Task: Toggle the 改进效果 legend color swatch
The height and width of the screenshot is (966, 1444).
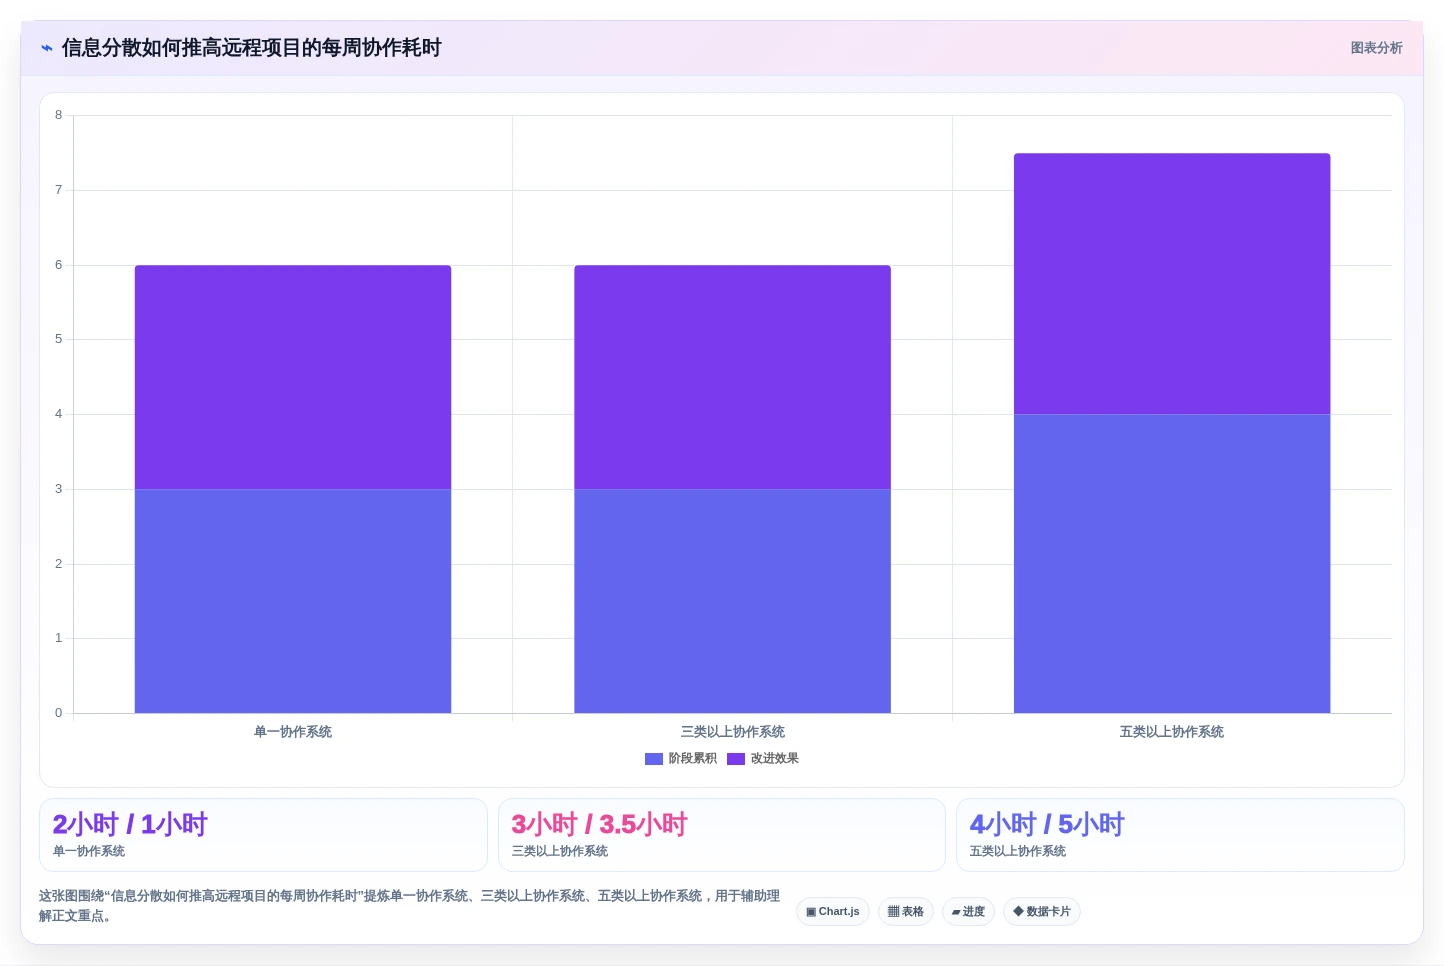Action: point(736,759)
